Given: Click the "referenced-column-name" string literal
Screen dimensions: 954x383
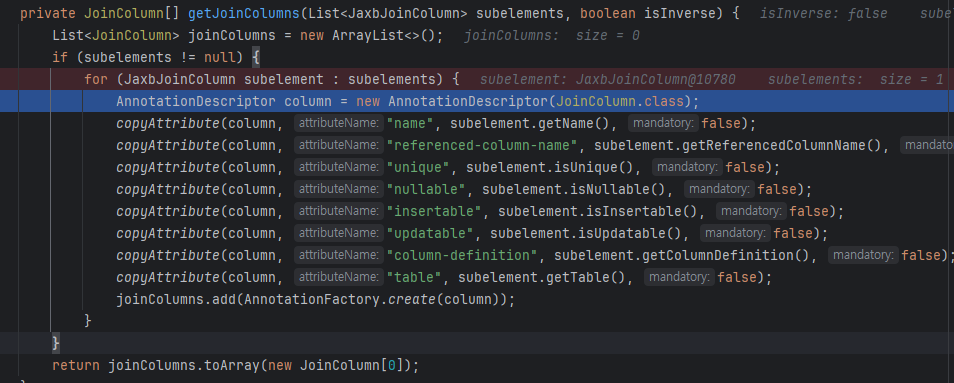Looking at the screenshot, I should [x=482, y=145].
